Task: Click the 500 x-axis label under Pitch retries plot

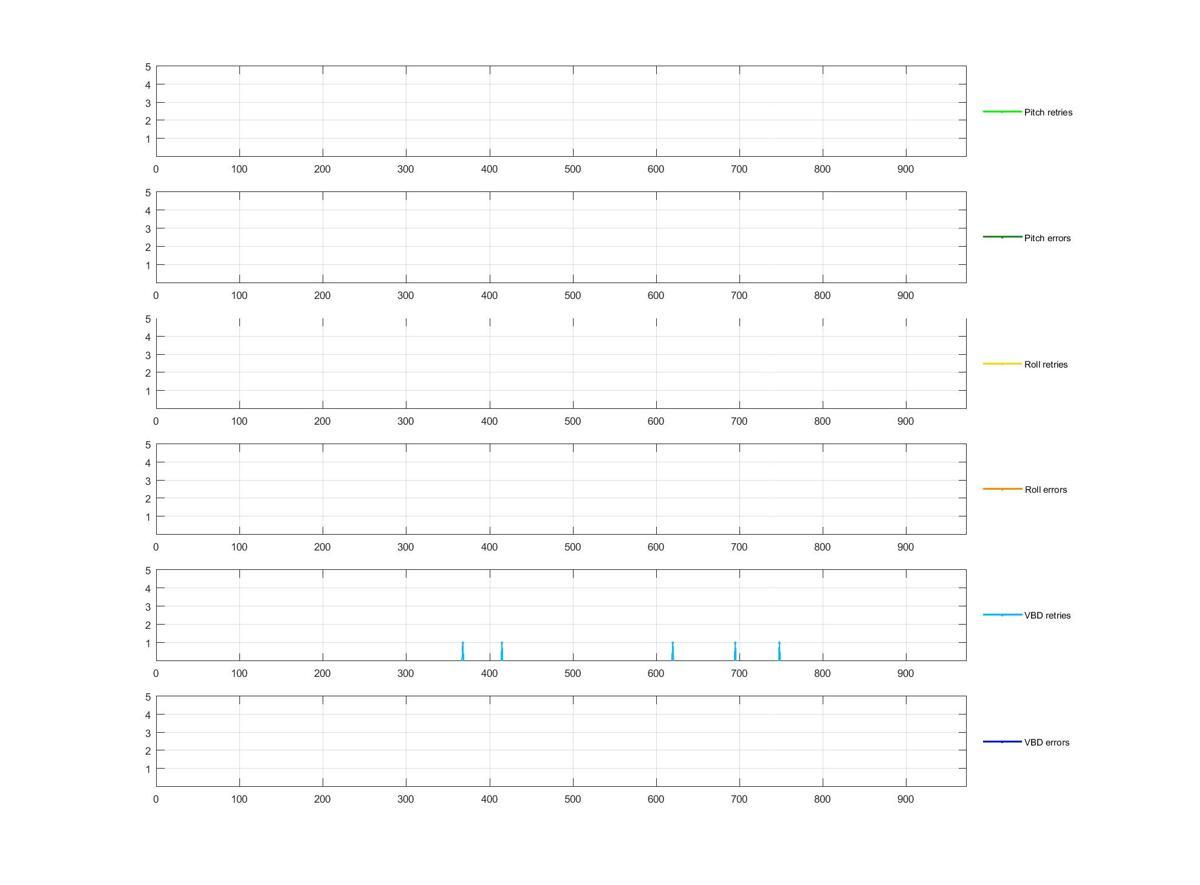Action: coord(572,169)
